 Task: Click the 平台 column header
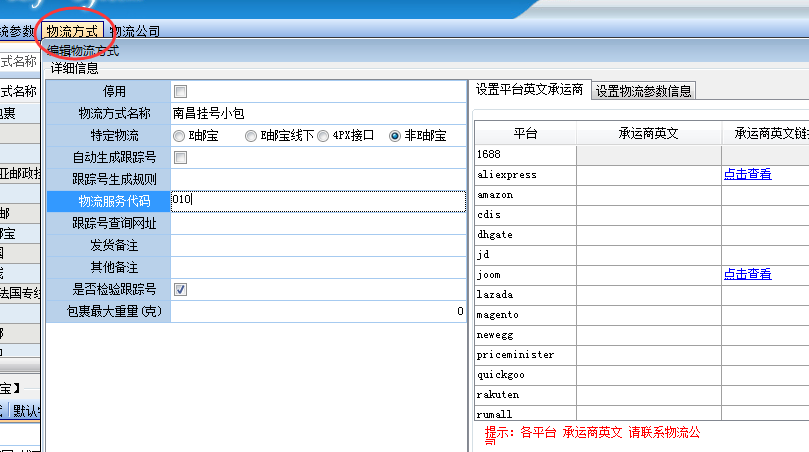(x=525, y=134)
